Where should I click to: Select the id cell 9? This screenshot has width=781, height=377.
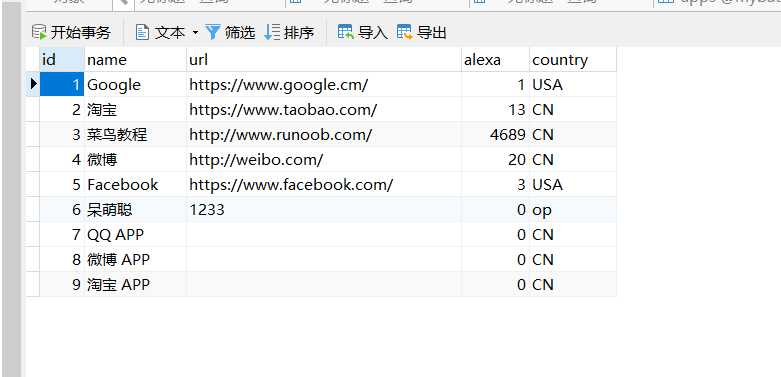tap(62, 284)
